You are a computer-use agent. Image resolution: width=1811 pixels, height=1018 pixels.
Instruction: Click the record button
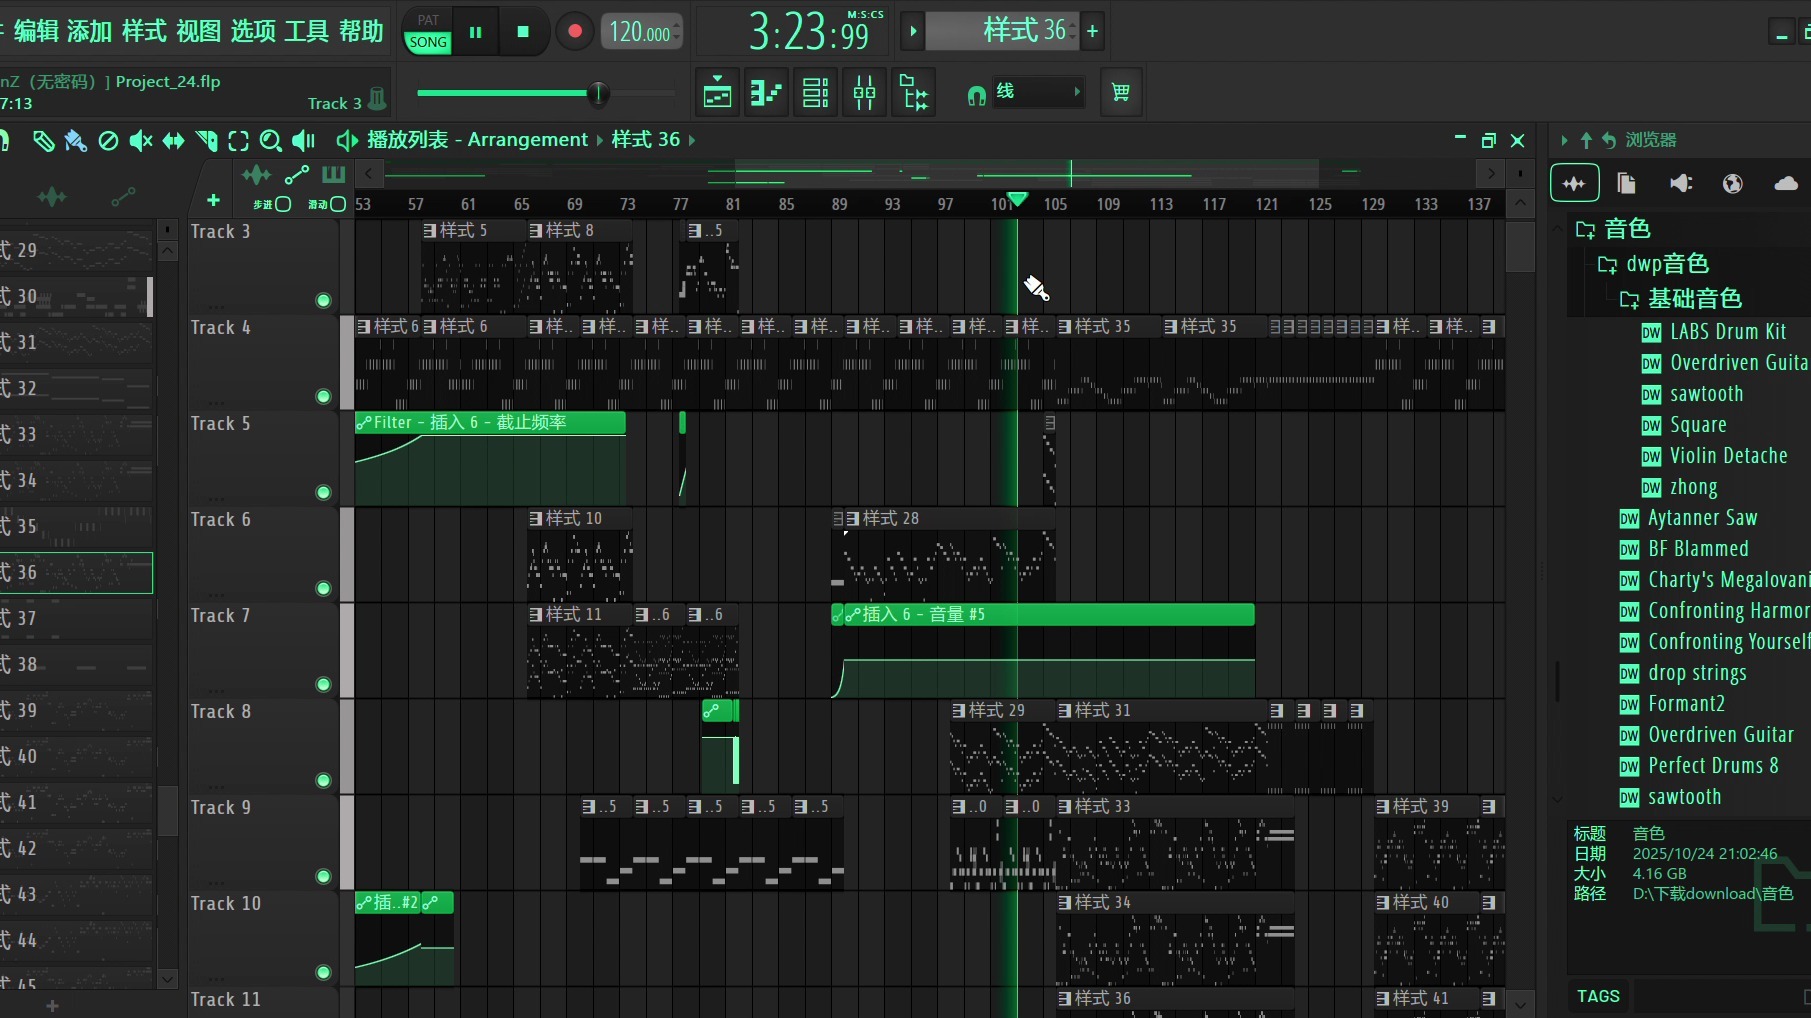pos(574,31)
